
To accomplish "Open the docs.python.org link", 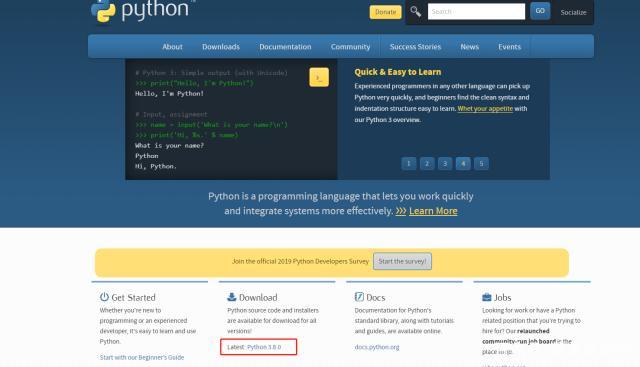I will coord(377,347).
